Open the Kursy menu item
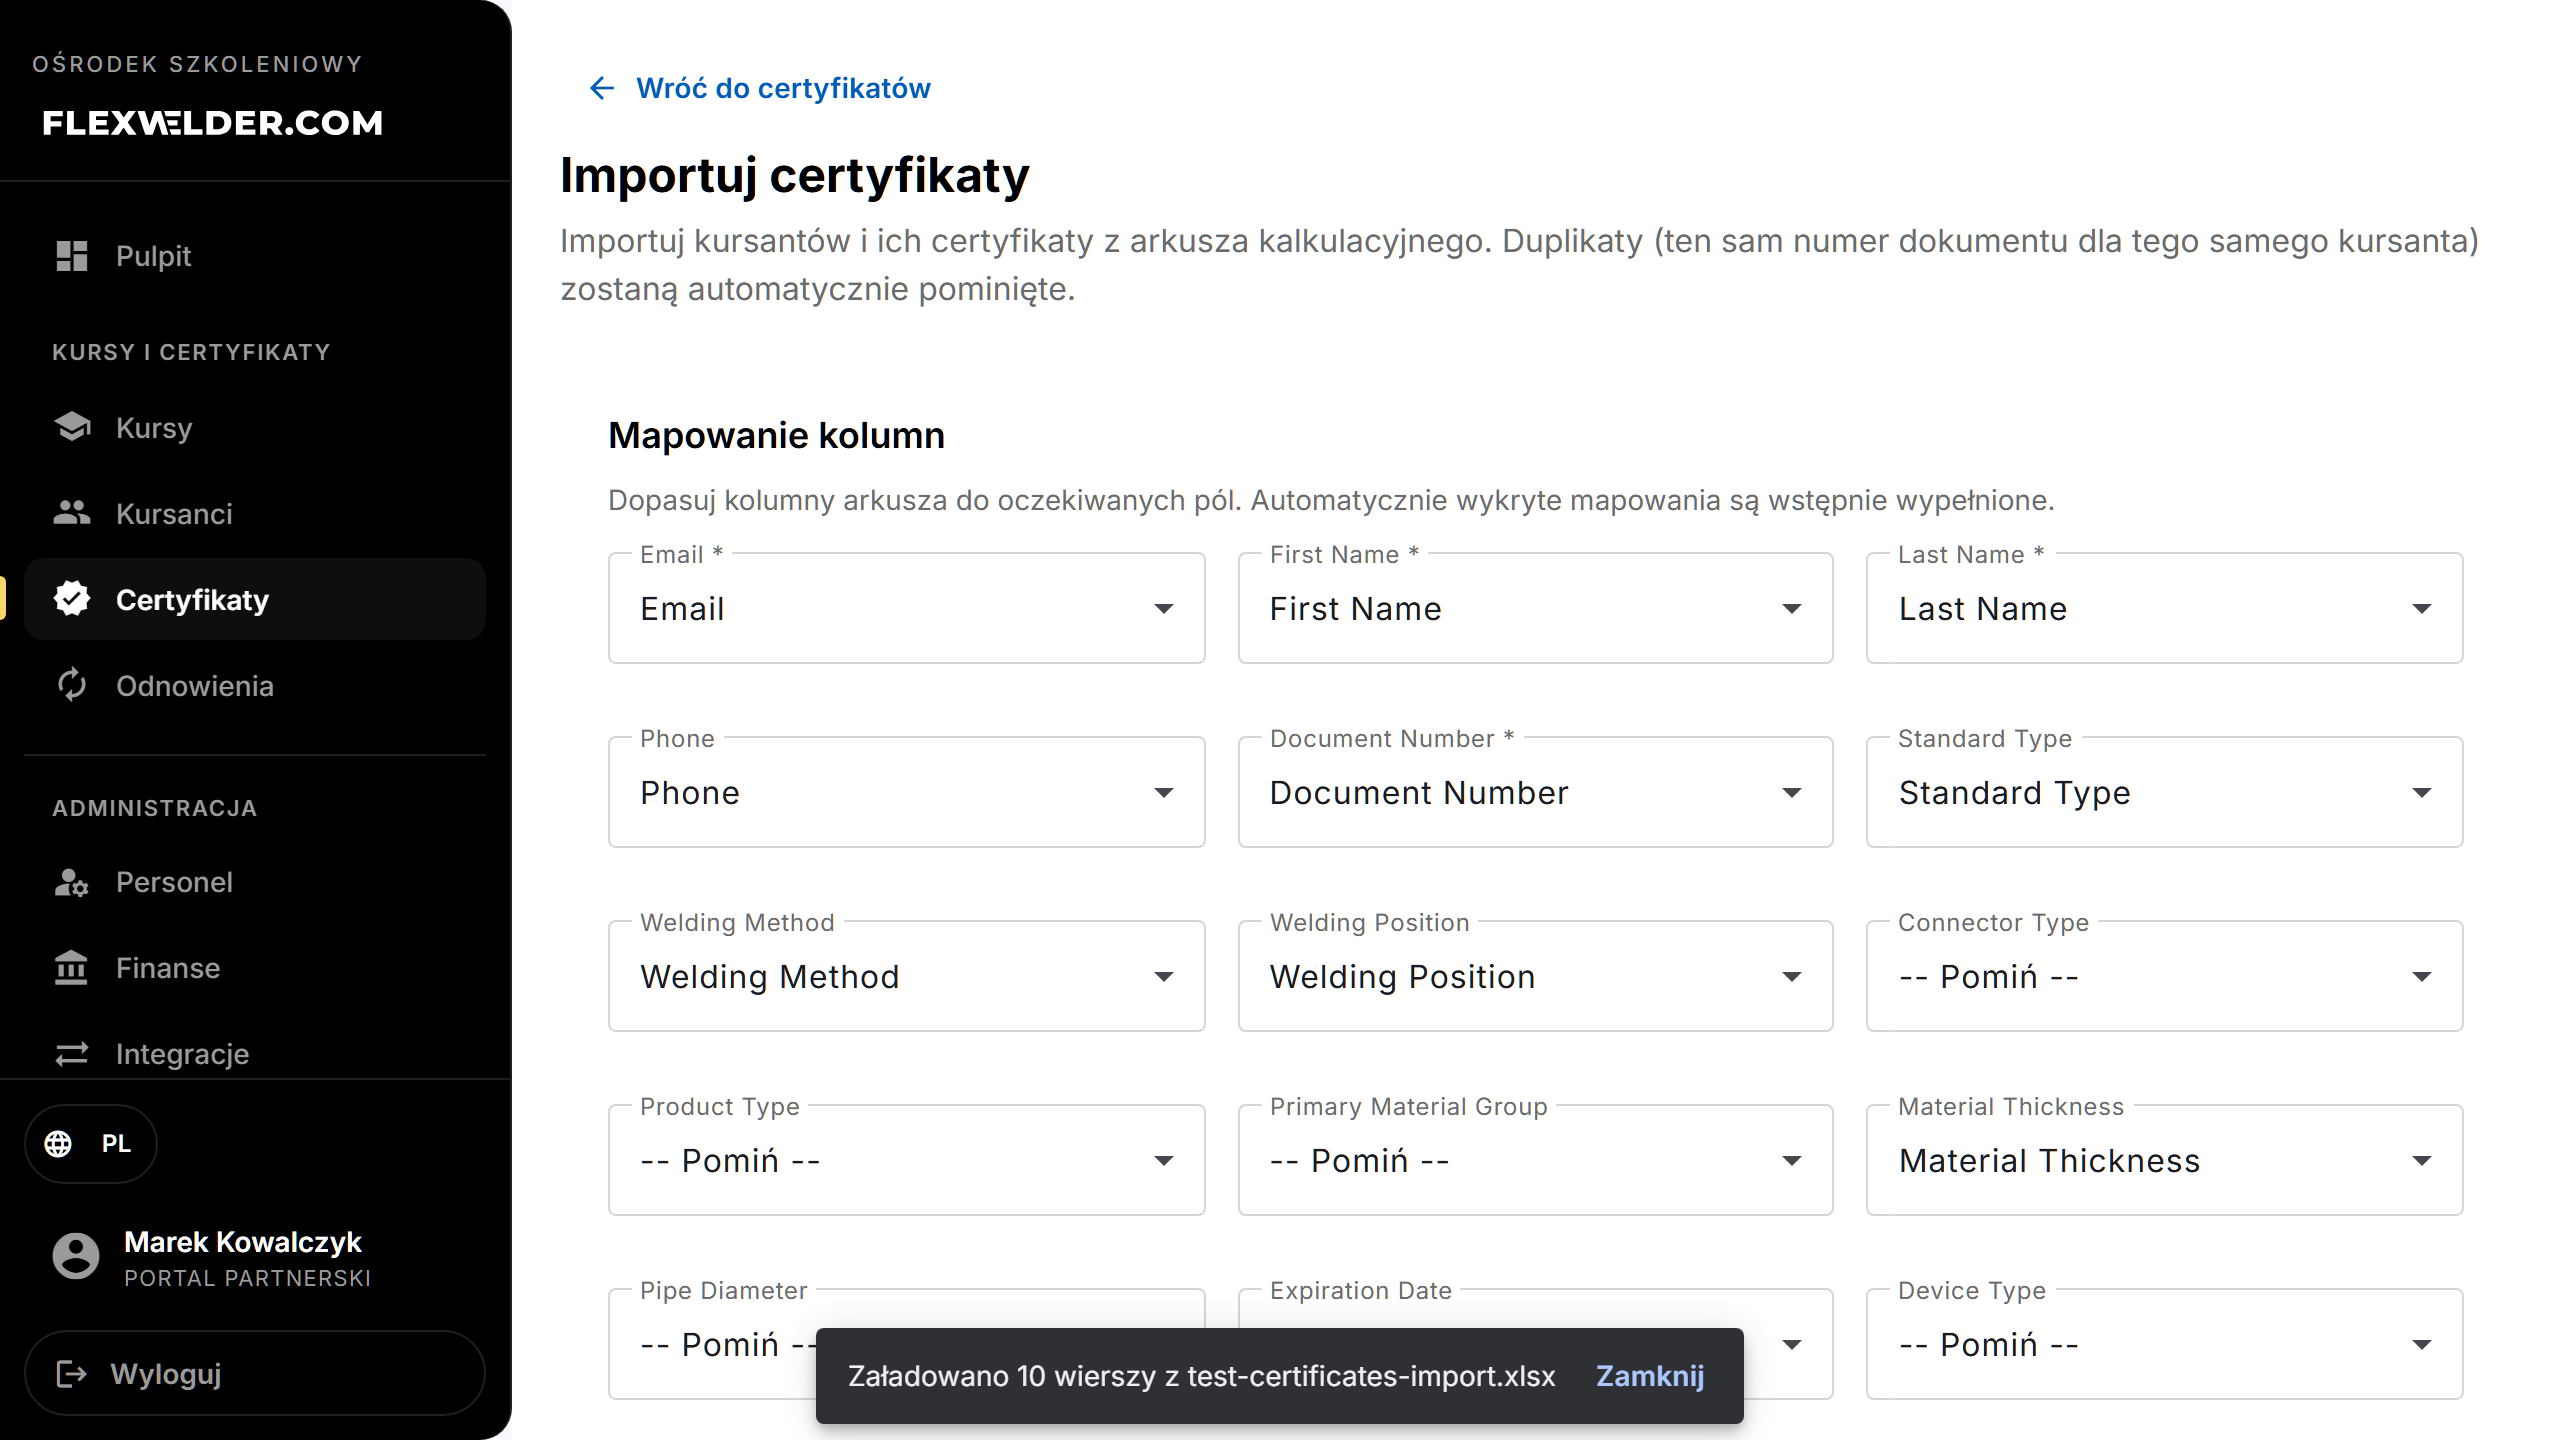This screenshot has height=1440, width=2560. pos(255,427)
